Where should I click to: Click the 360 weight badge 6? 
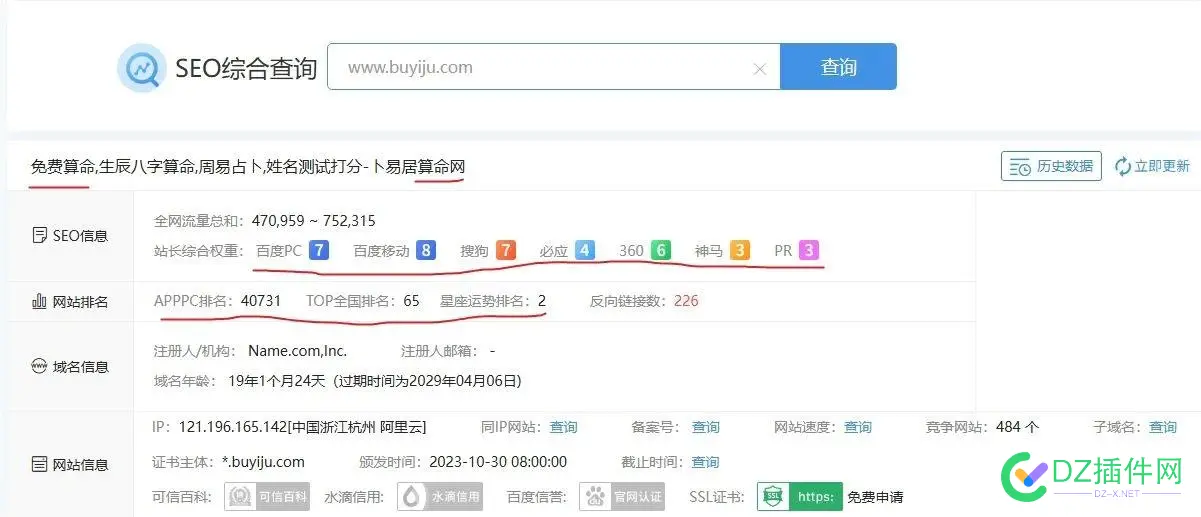(660, 250)
